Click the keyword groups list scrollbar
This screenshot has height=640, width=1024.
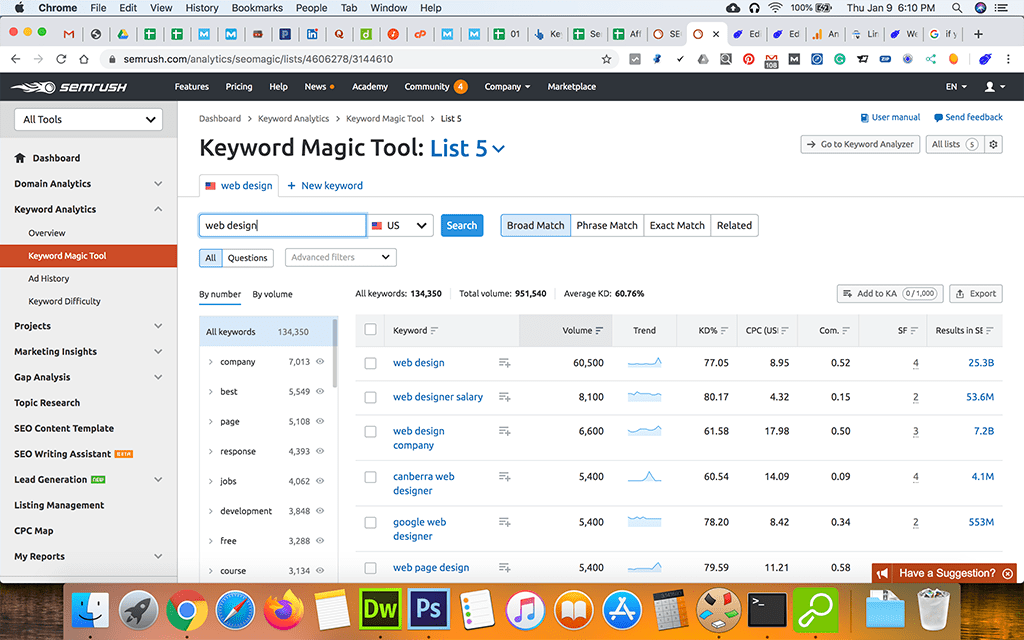(335, 353)
